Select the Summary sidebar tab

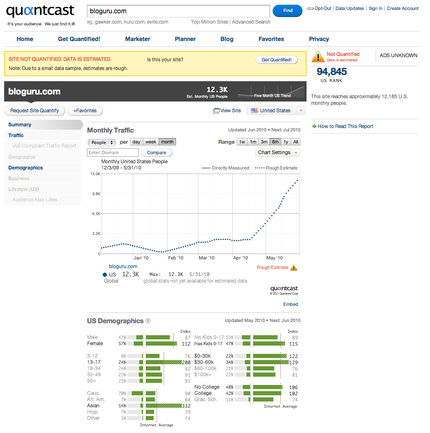pyautogui.click(x=43, y=125)
